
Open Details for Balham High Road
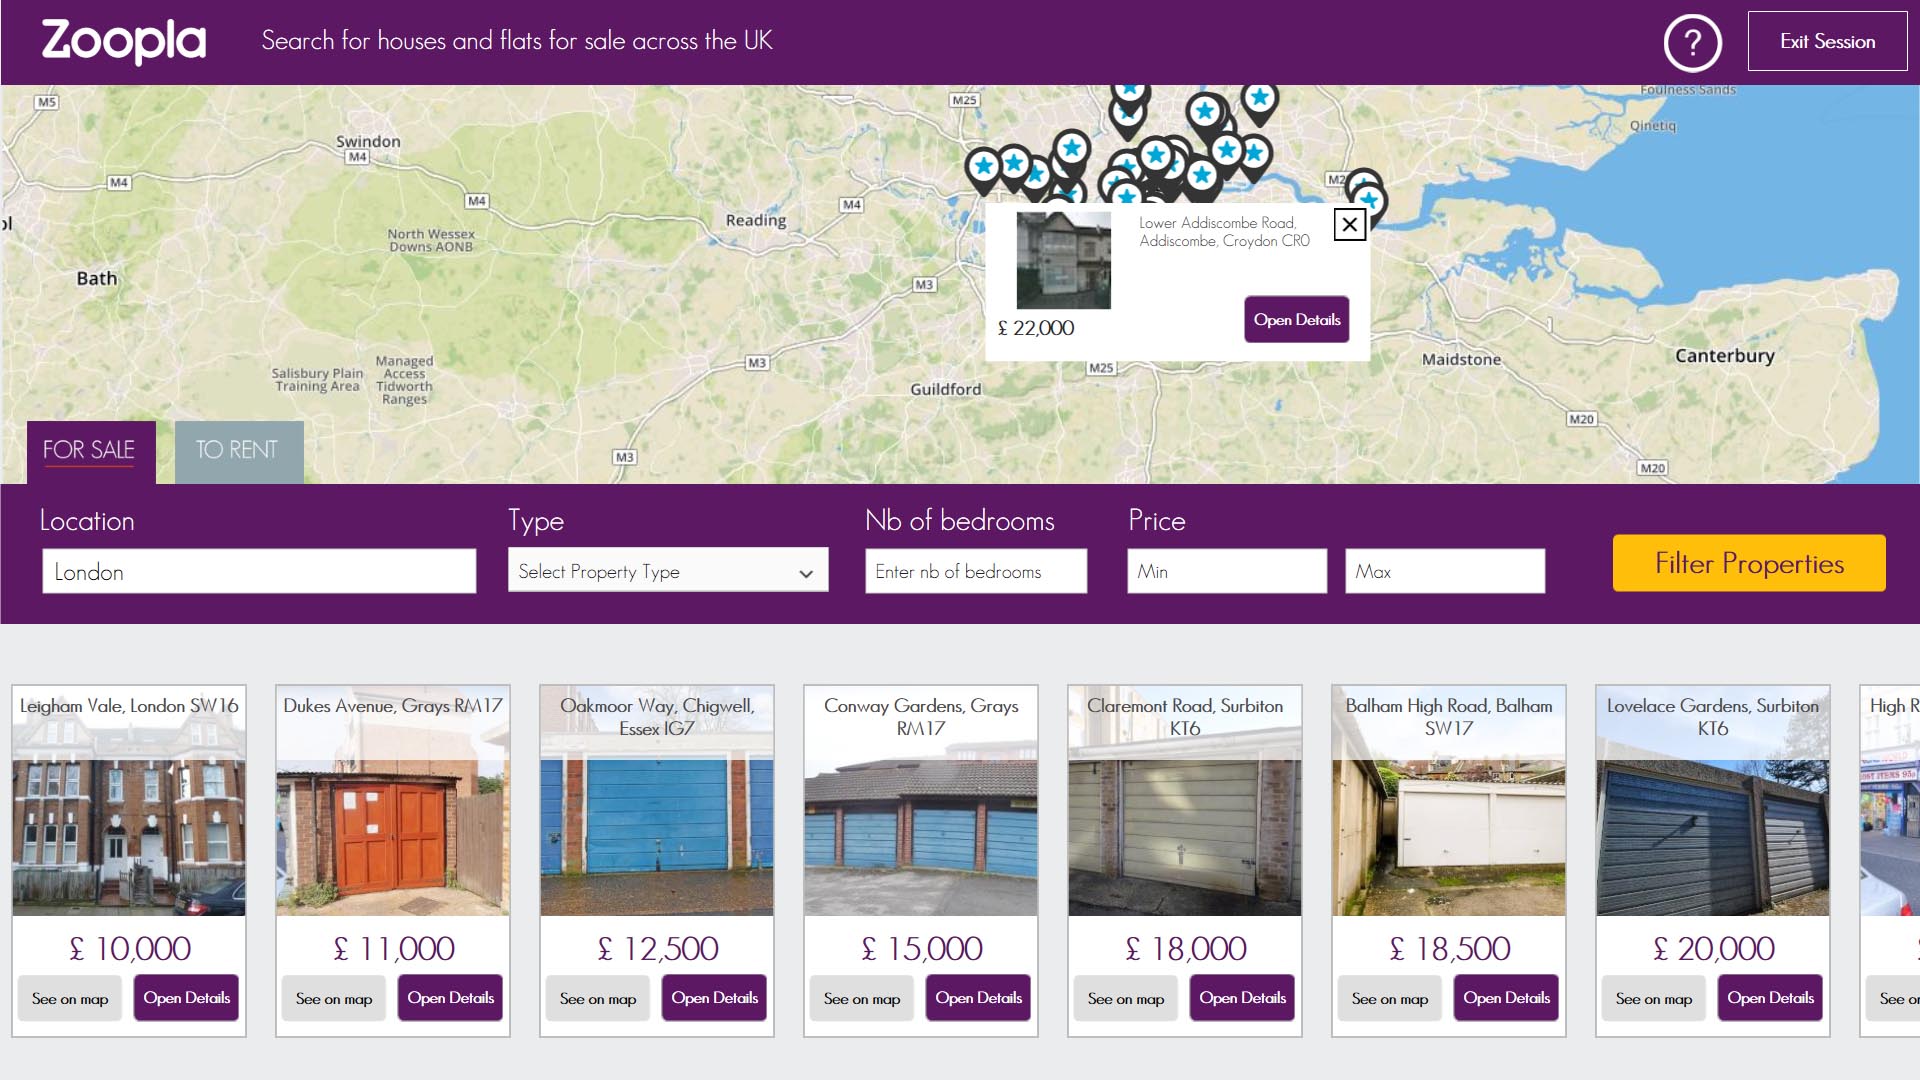click(x=1506, y=998)
